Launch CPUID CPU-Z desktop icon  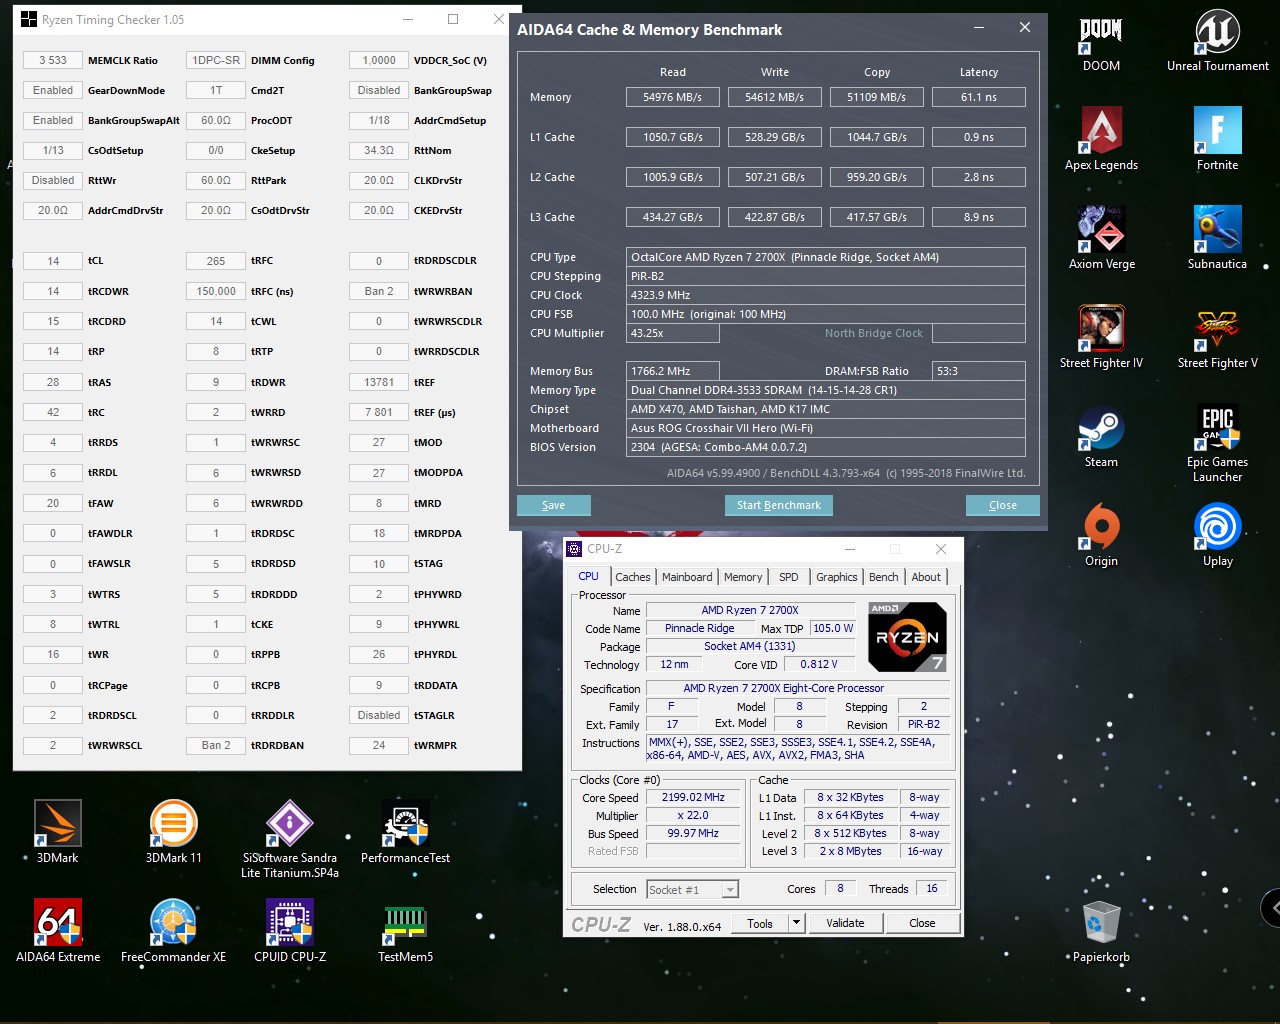coord(290,931)
